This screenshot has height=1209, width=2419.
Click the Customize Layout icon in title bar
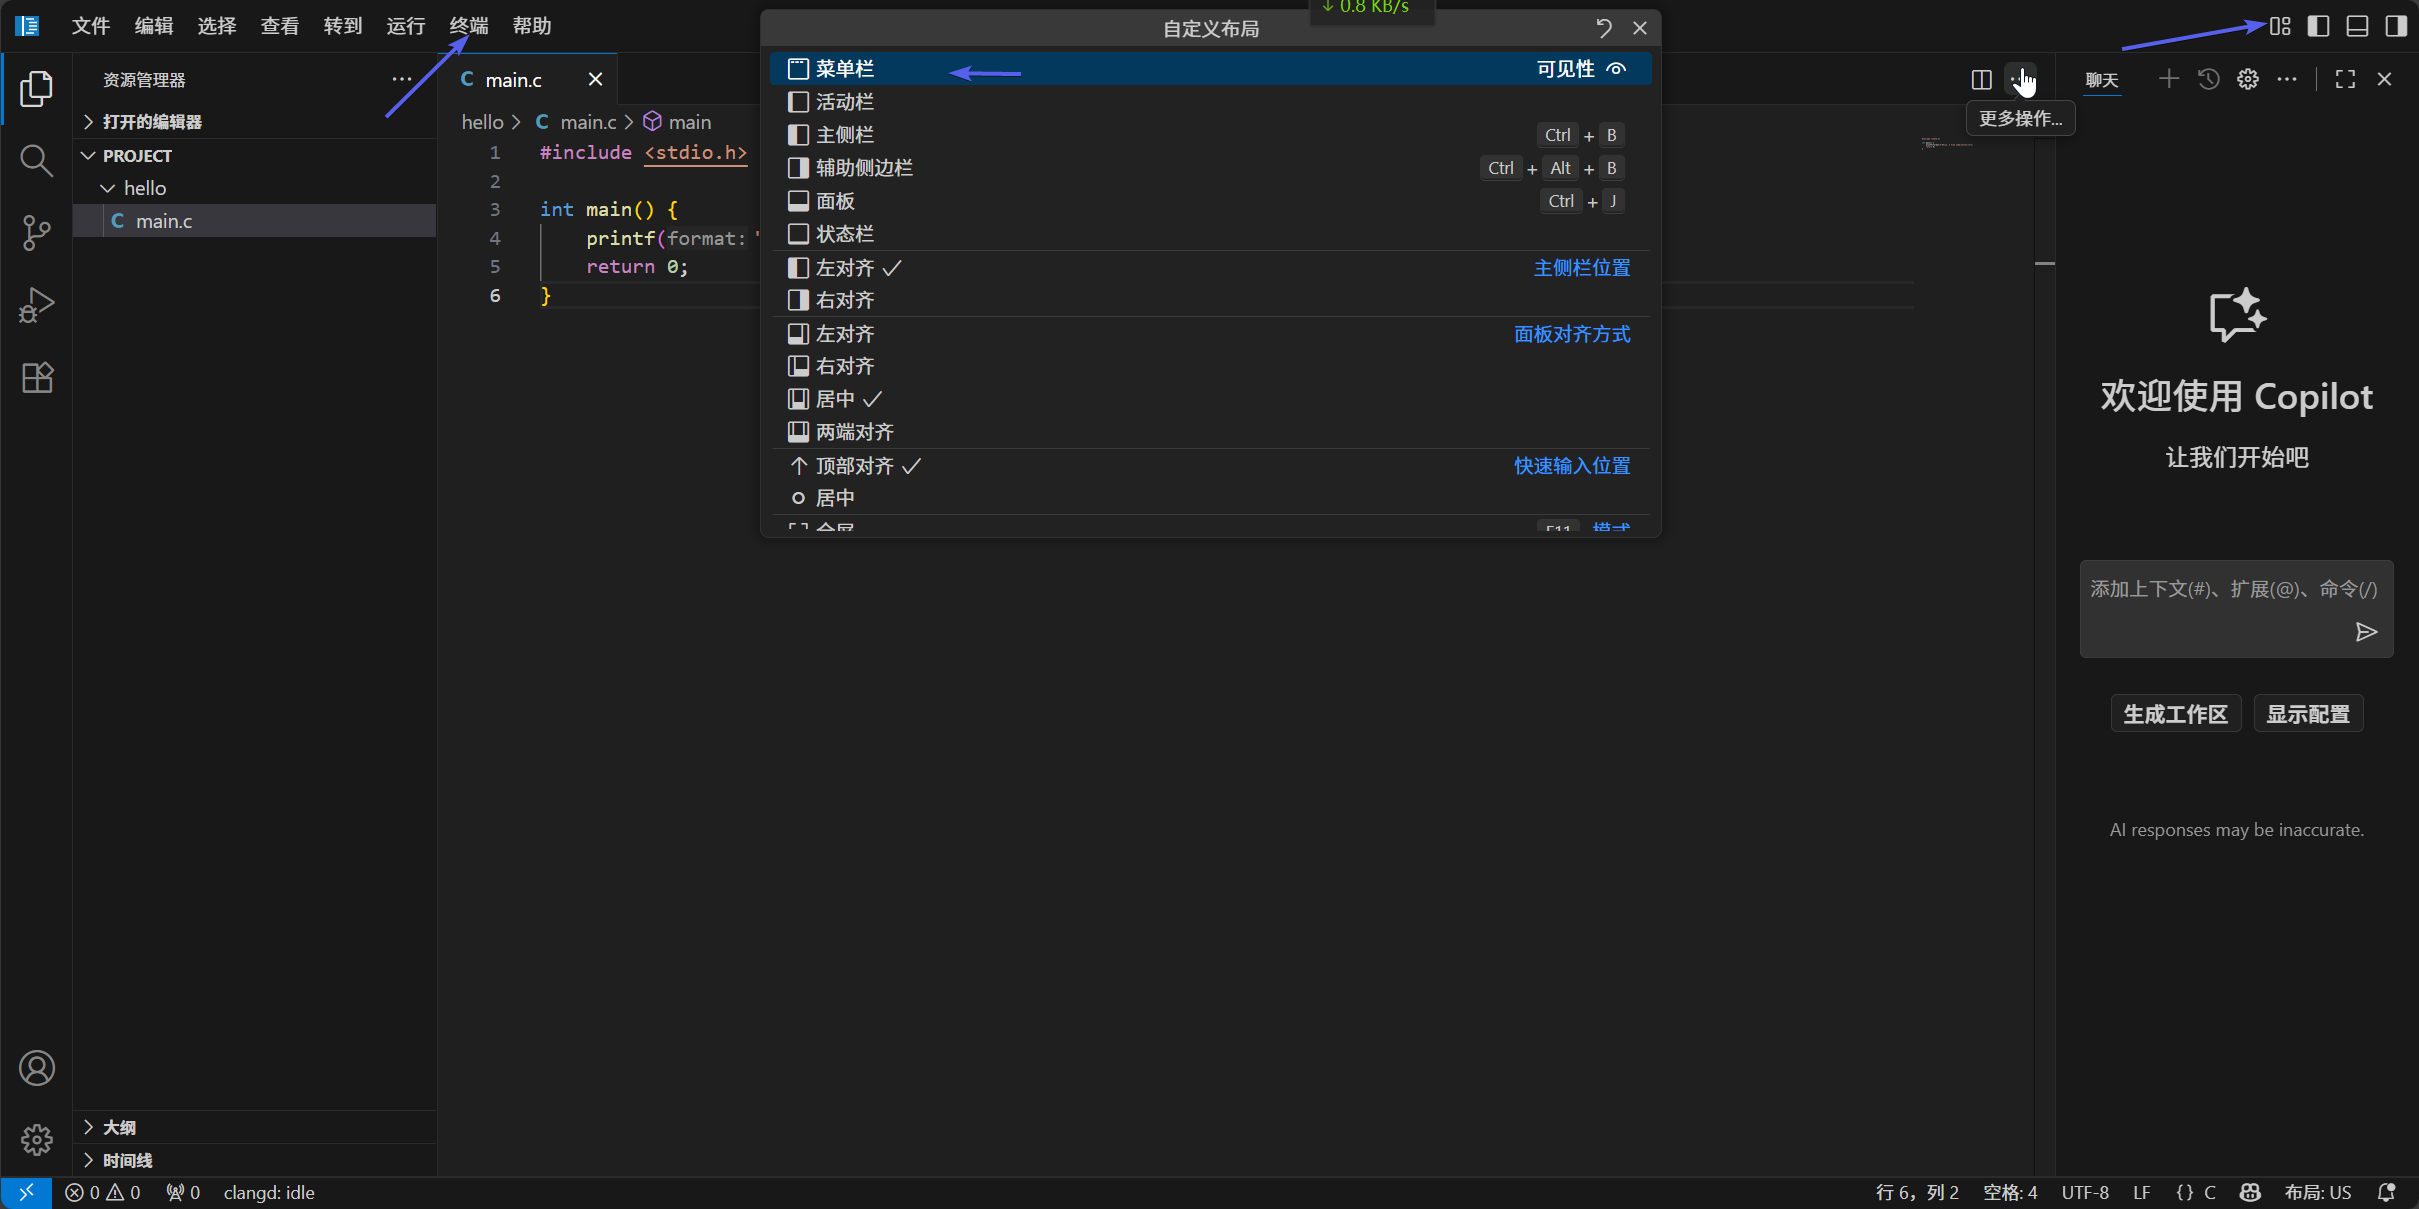(2279, 26)
